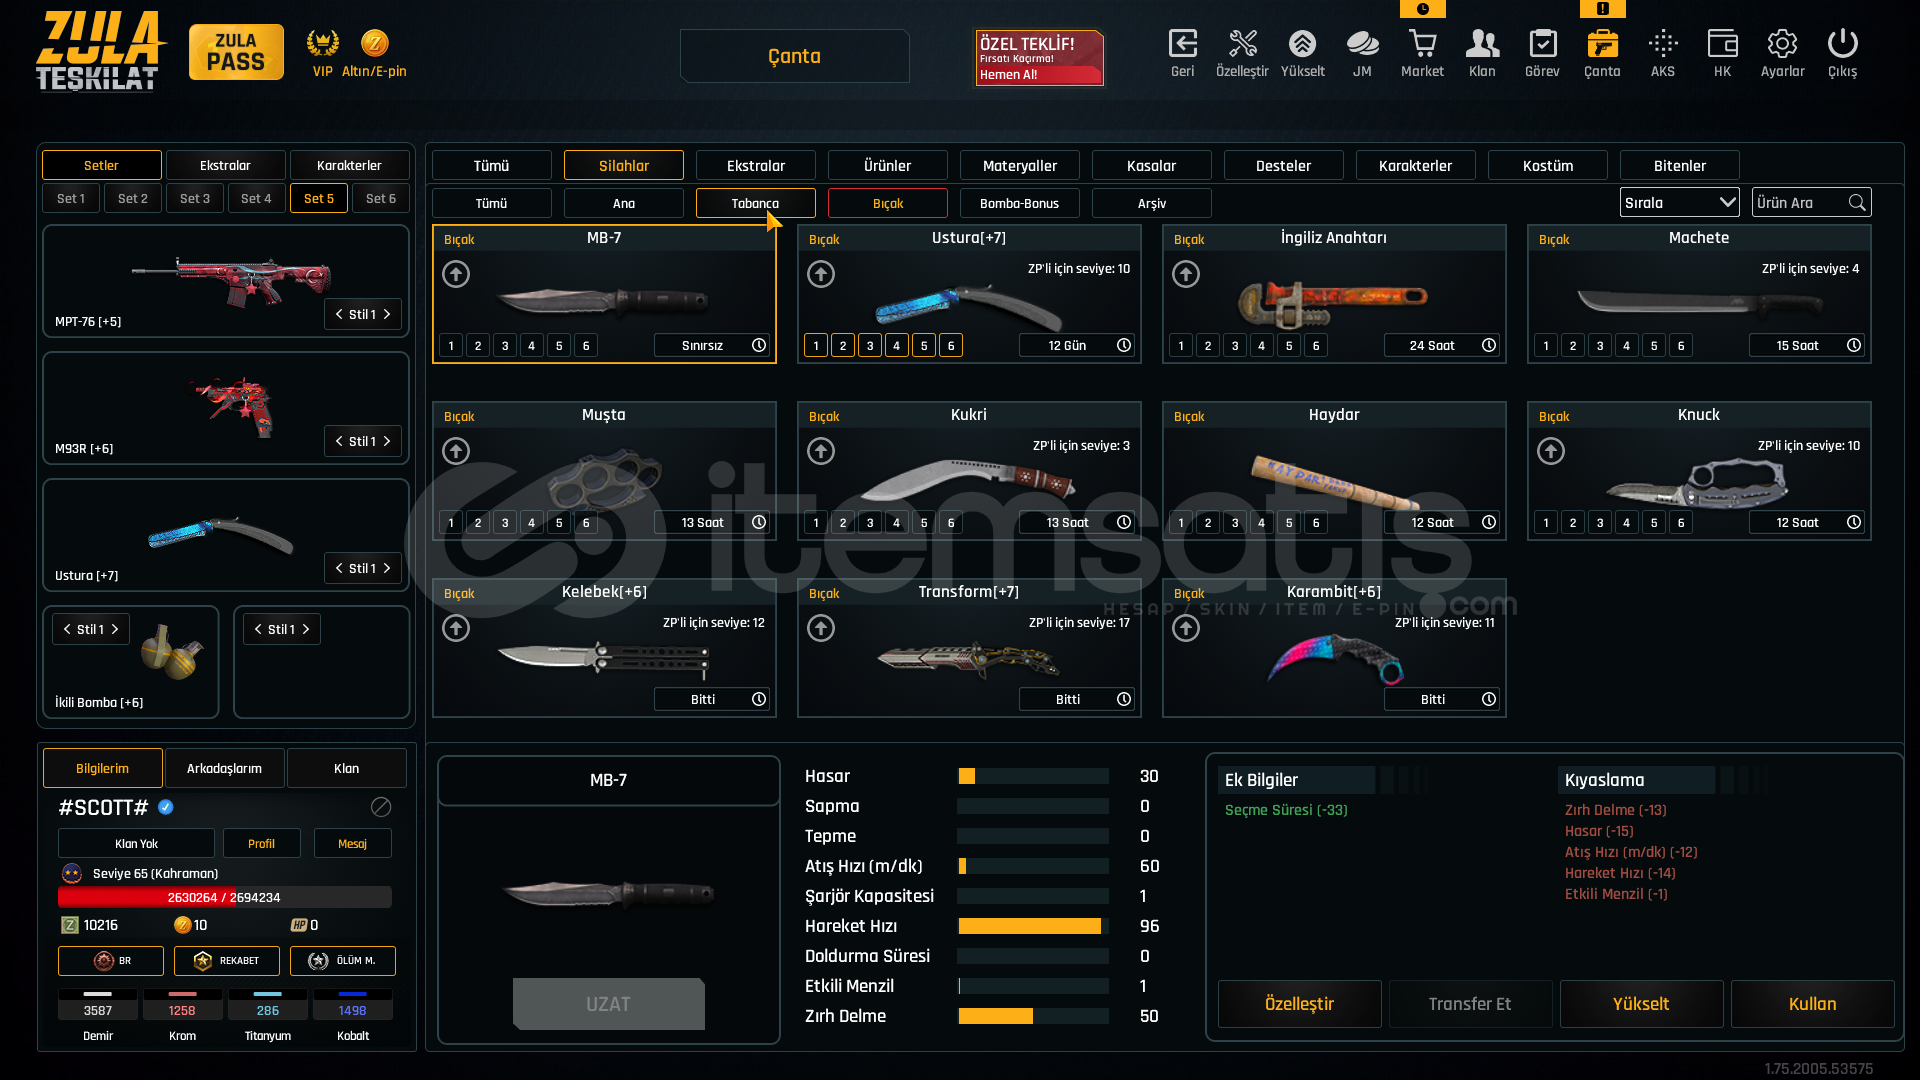Next style arrow for M93R [+6]
This screenshot has width=1920, height=1080.
(x=387, y=441)
